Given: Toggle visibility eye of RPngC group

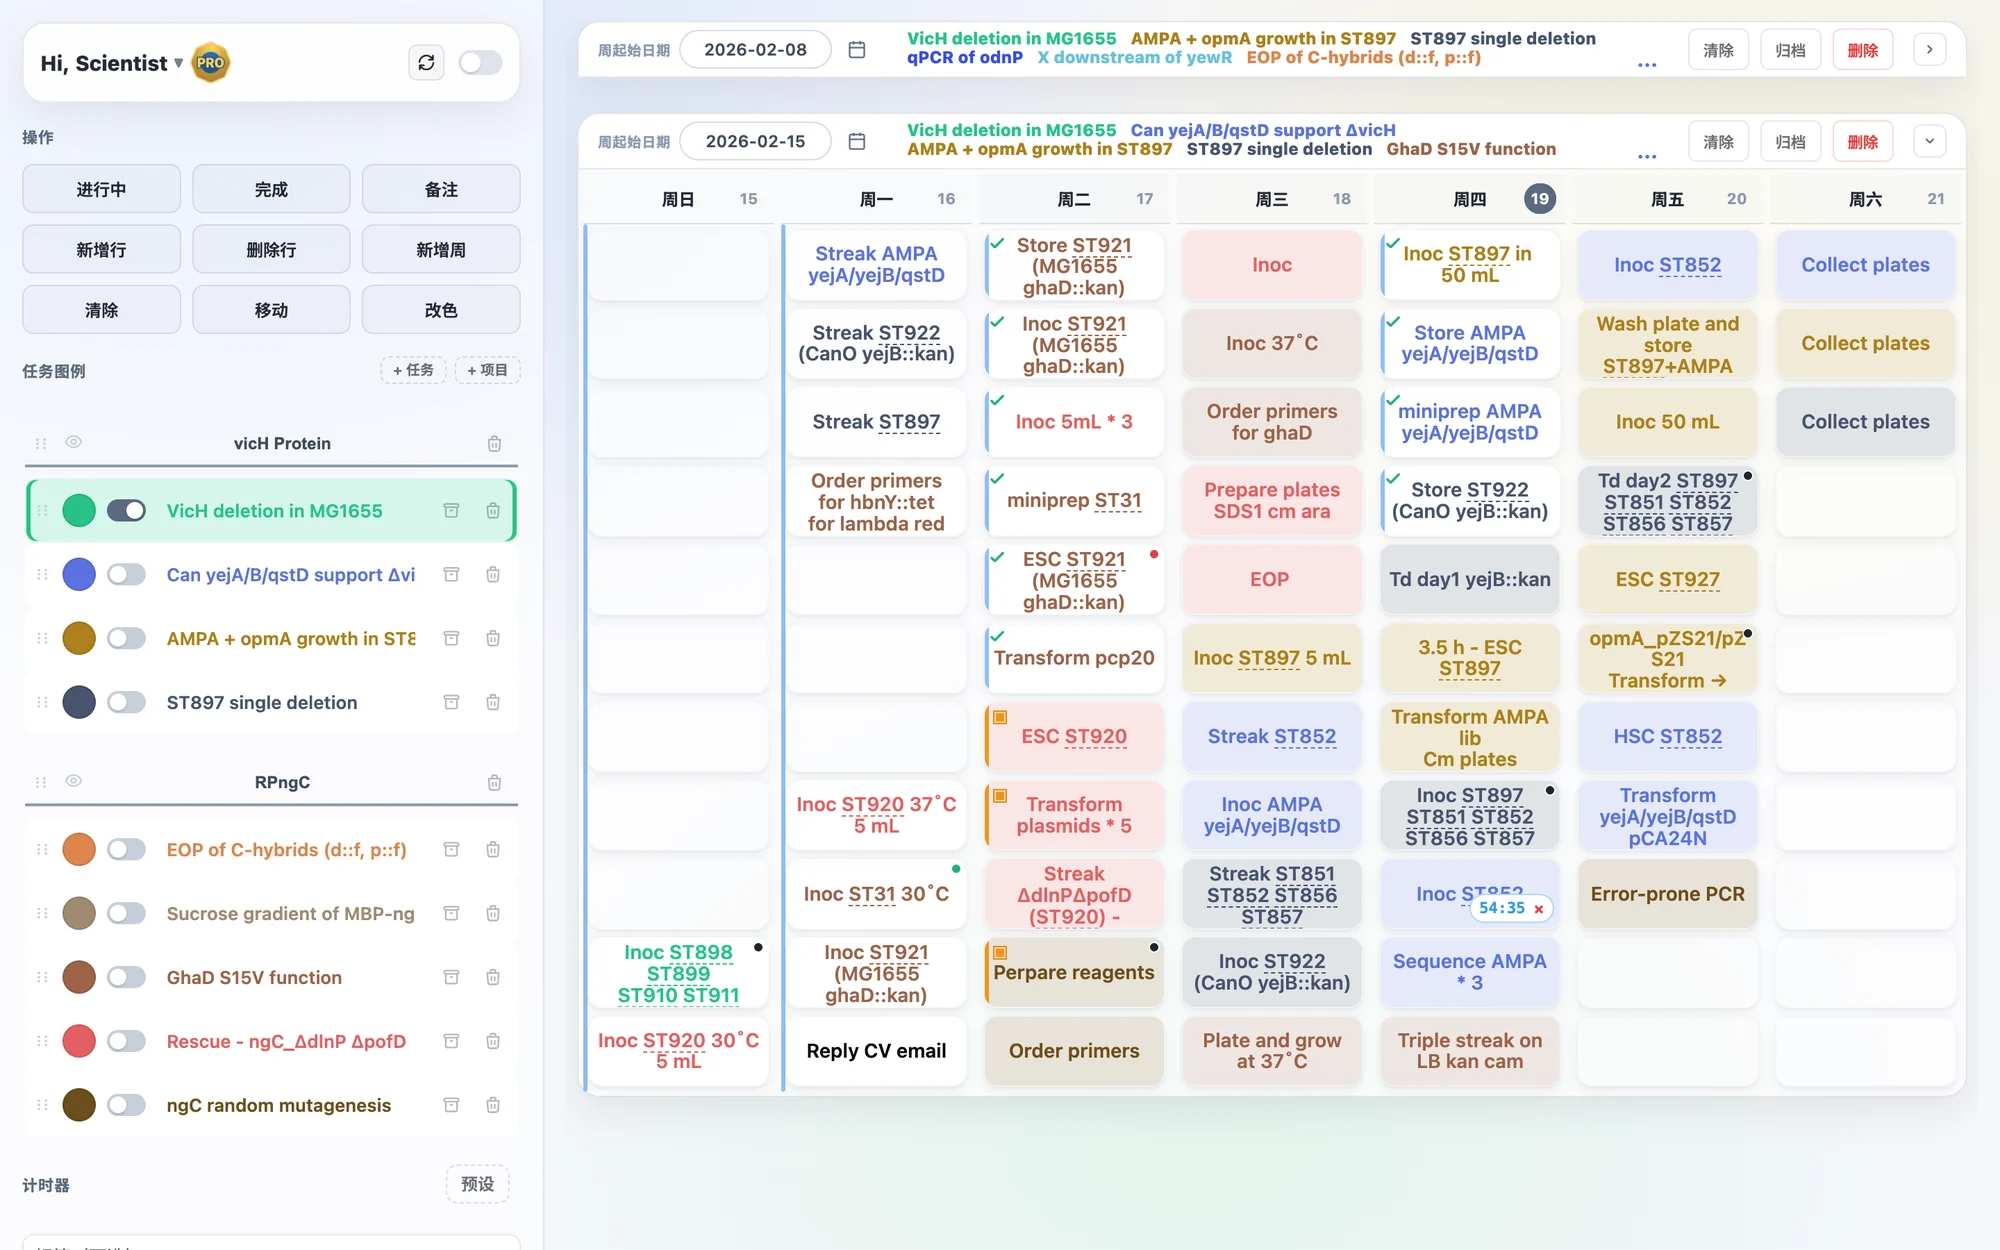Looking at the screenshot, I should coord(73,781).
